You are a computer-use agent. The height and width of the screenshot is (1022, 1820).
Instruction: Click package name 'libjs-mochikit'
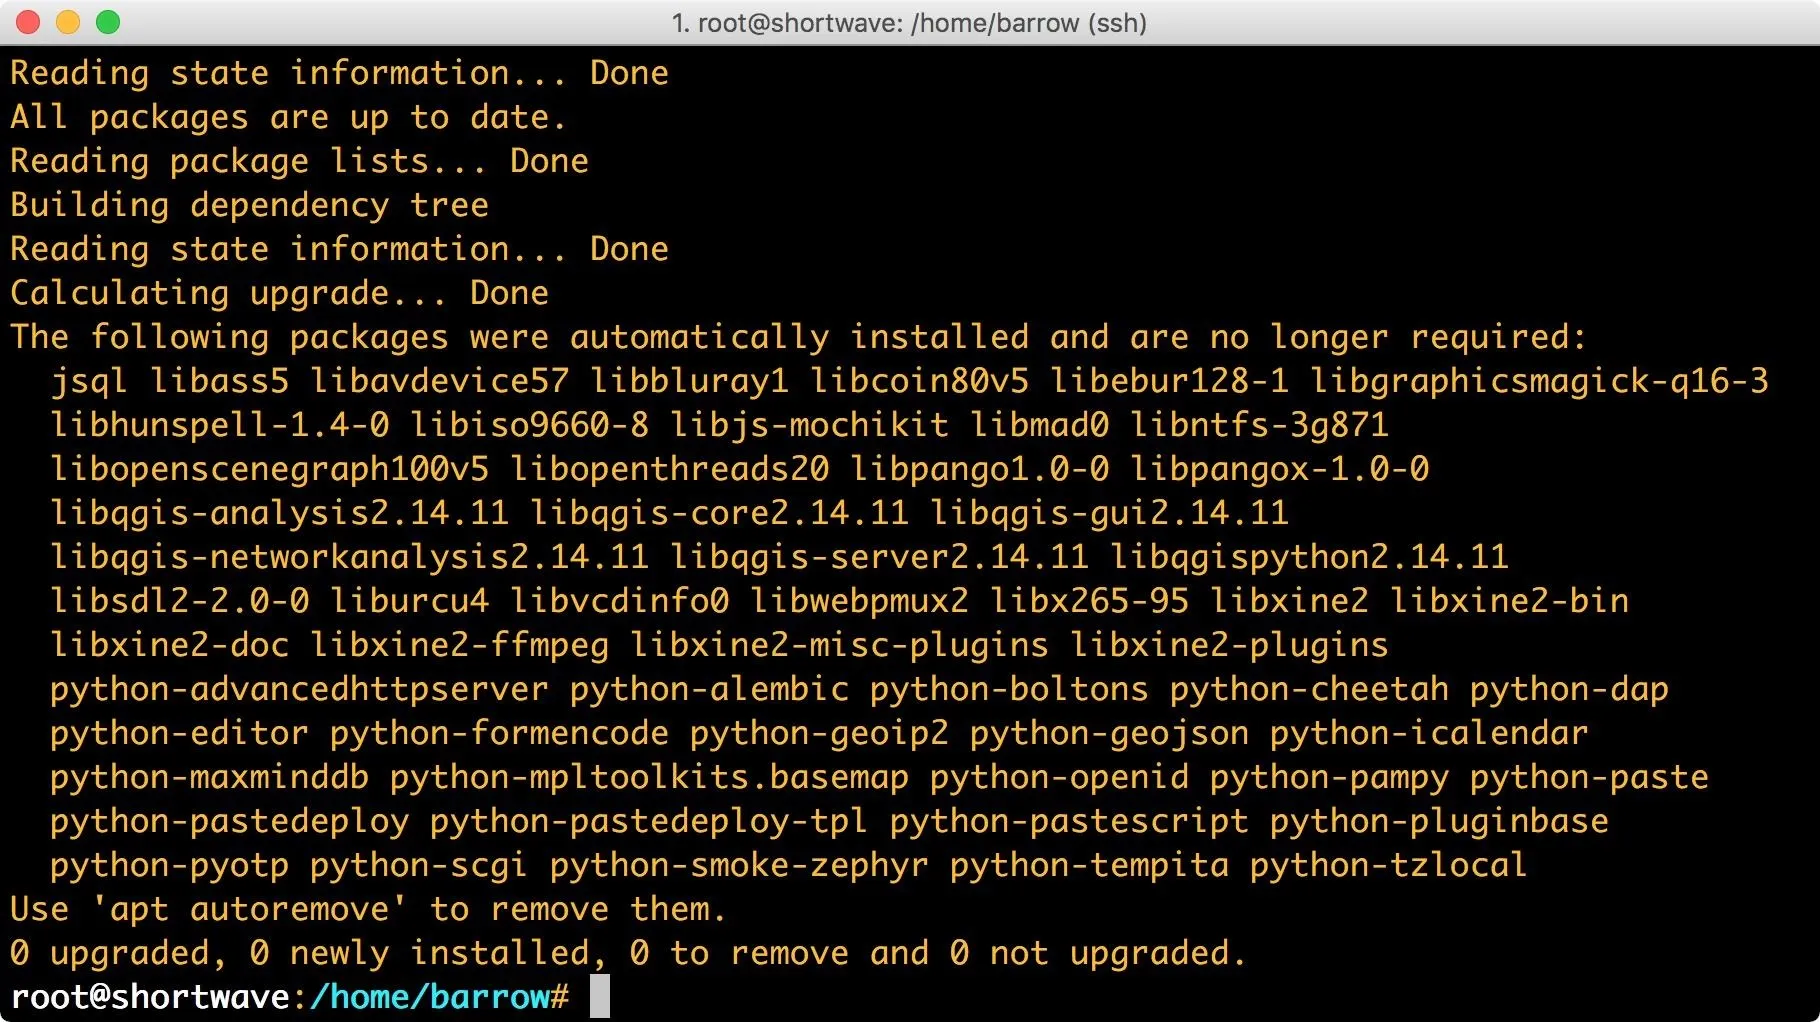pyautogui.click(x=810, y=425)
